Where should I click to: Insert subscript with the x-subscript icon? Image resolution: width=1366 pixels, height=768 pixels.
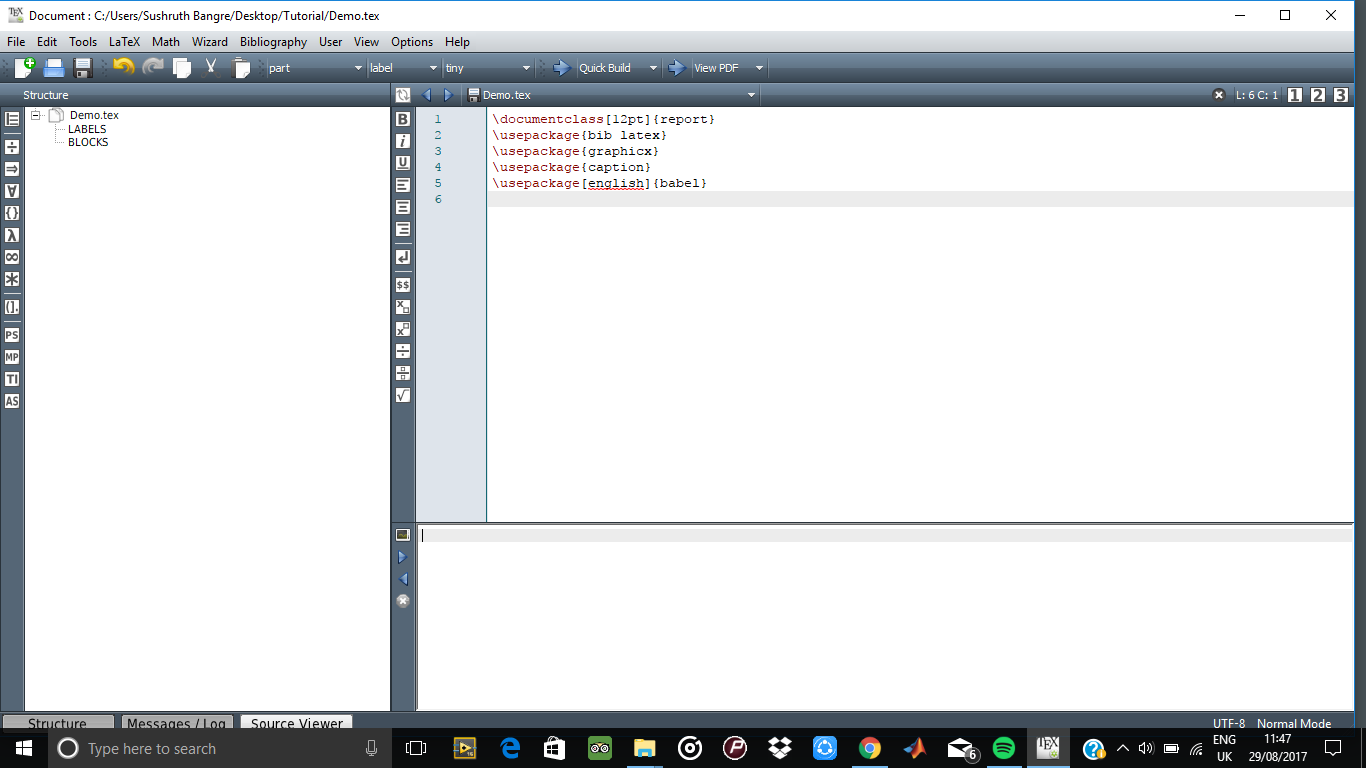point(403,307)
